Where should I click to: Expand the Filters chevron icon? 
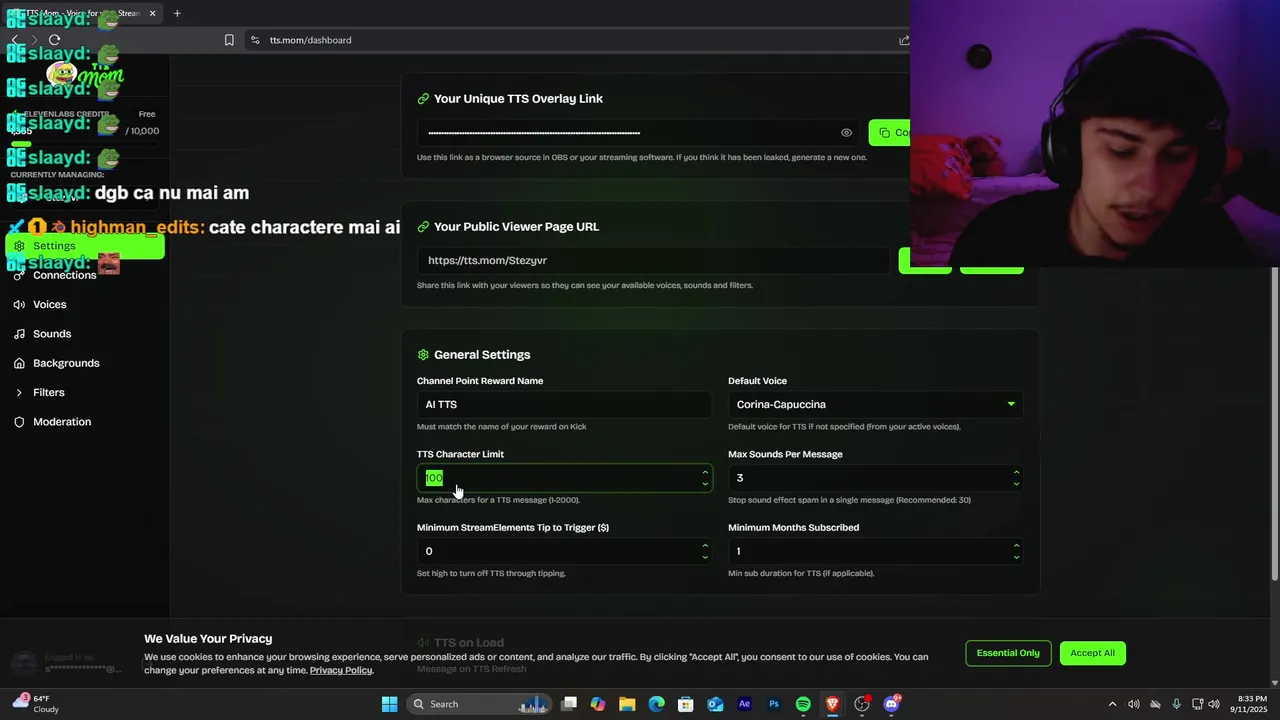(19, 392)
